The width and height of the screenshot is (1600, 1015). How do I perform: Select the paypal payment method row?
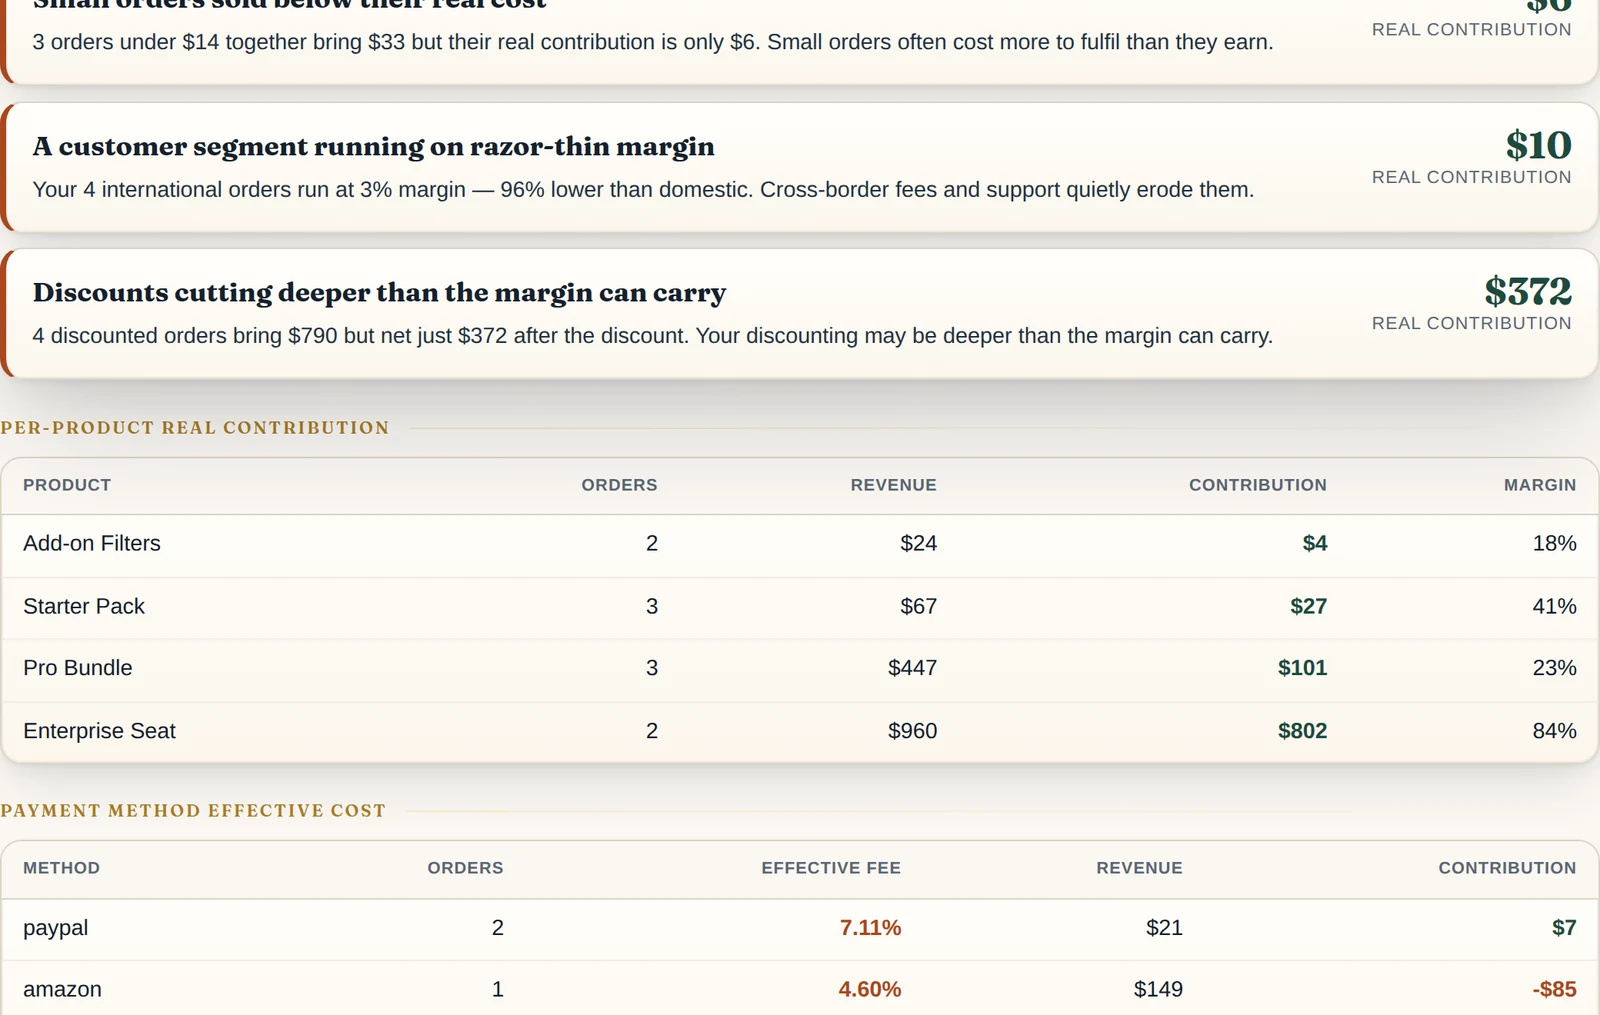pyautogui.click(x=799, y=929)
